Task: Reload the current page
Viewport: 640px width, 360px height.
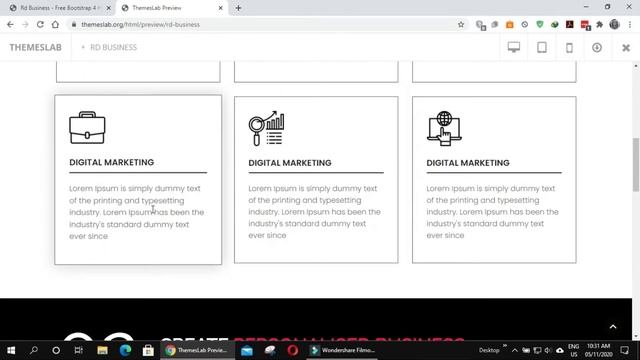Action: 40,24
